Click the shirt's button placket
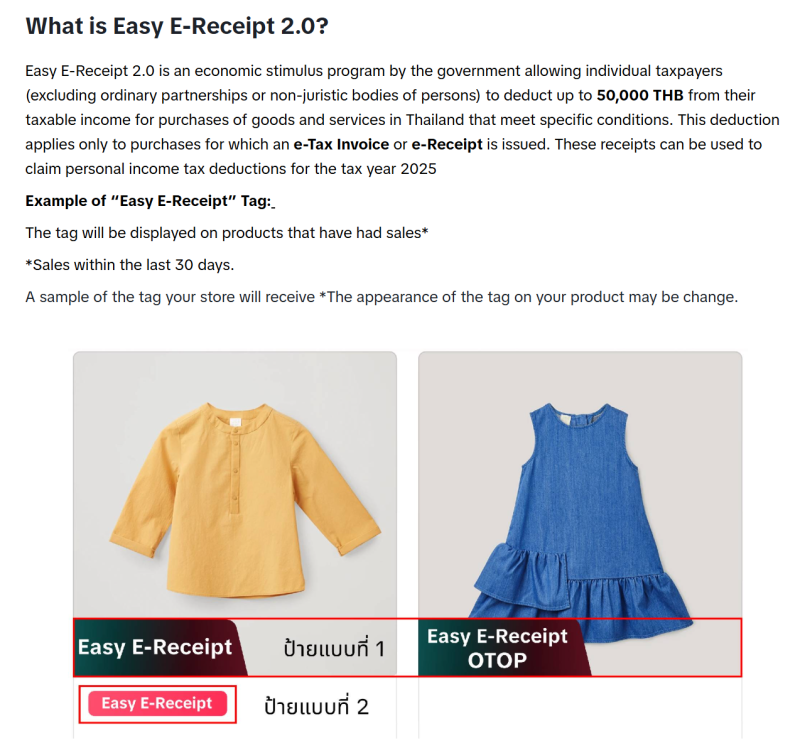This screenshot has width=800, height=753. coord(235,469)
